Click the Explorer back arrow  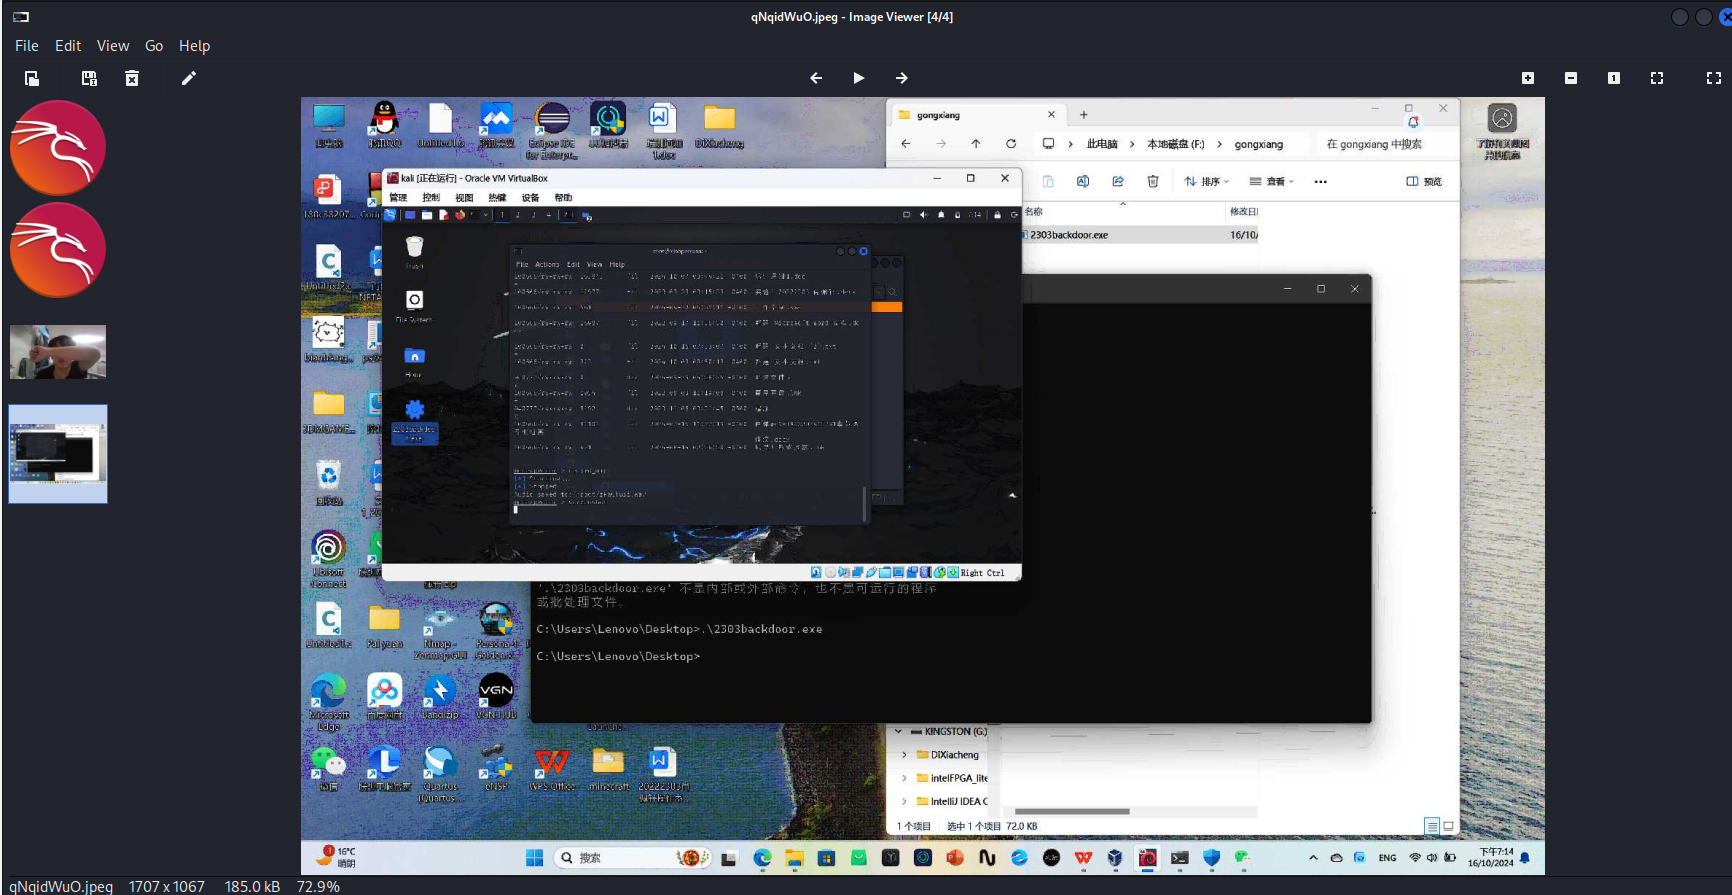(x=906, y=144)
